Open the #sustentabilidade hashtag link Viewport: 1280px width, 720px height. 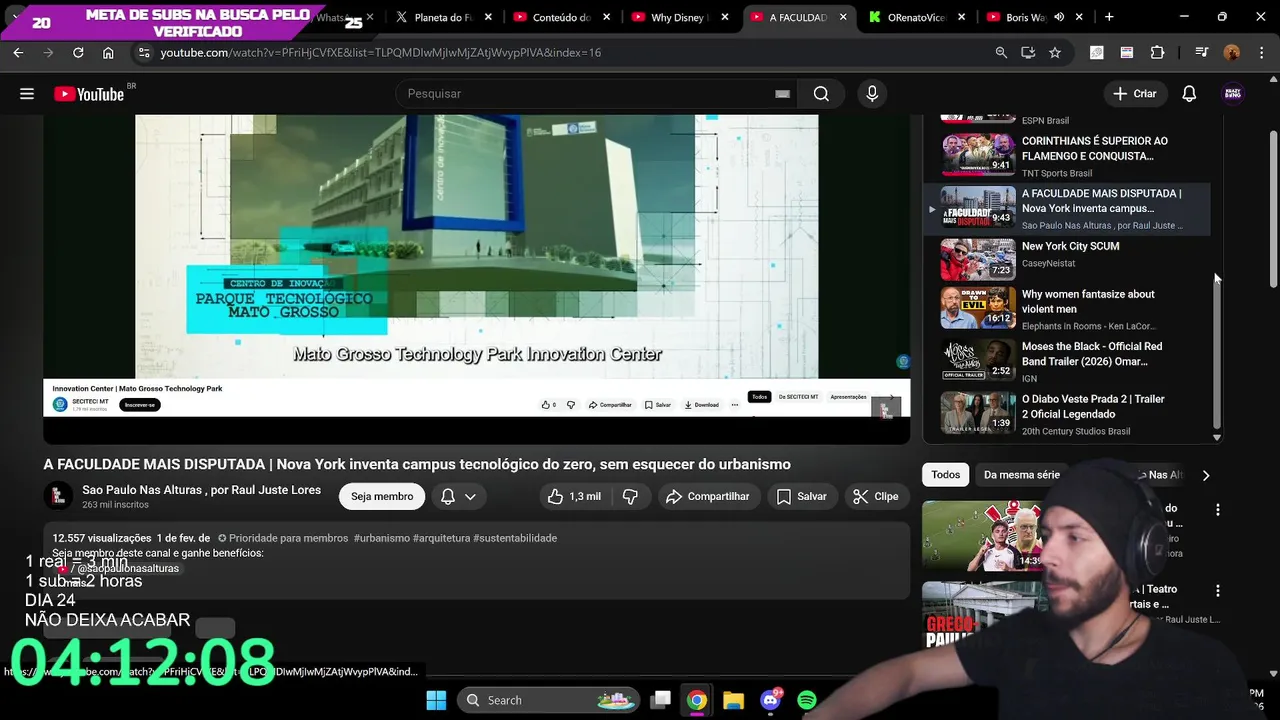point(515,538)
